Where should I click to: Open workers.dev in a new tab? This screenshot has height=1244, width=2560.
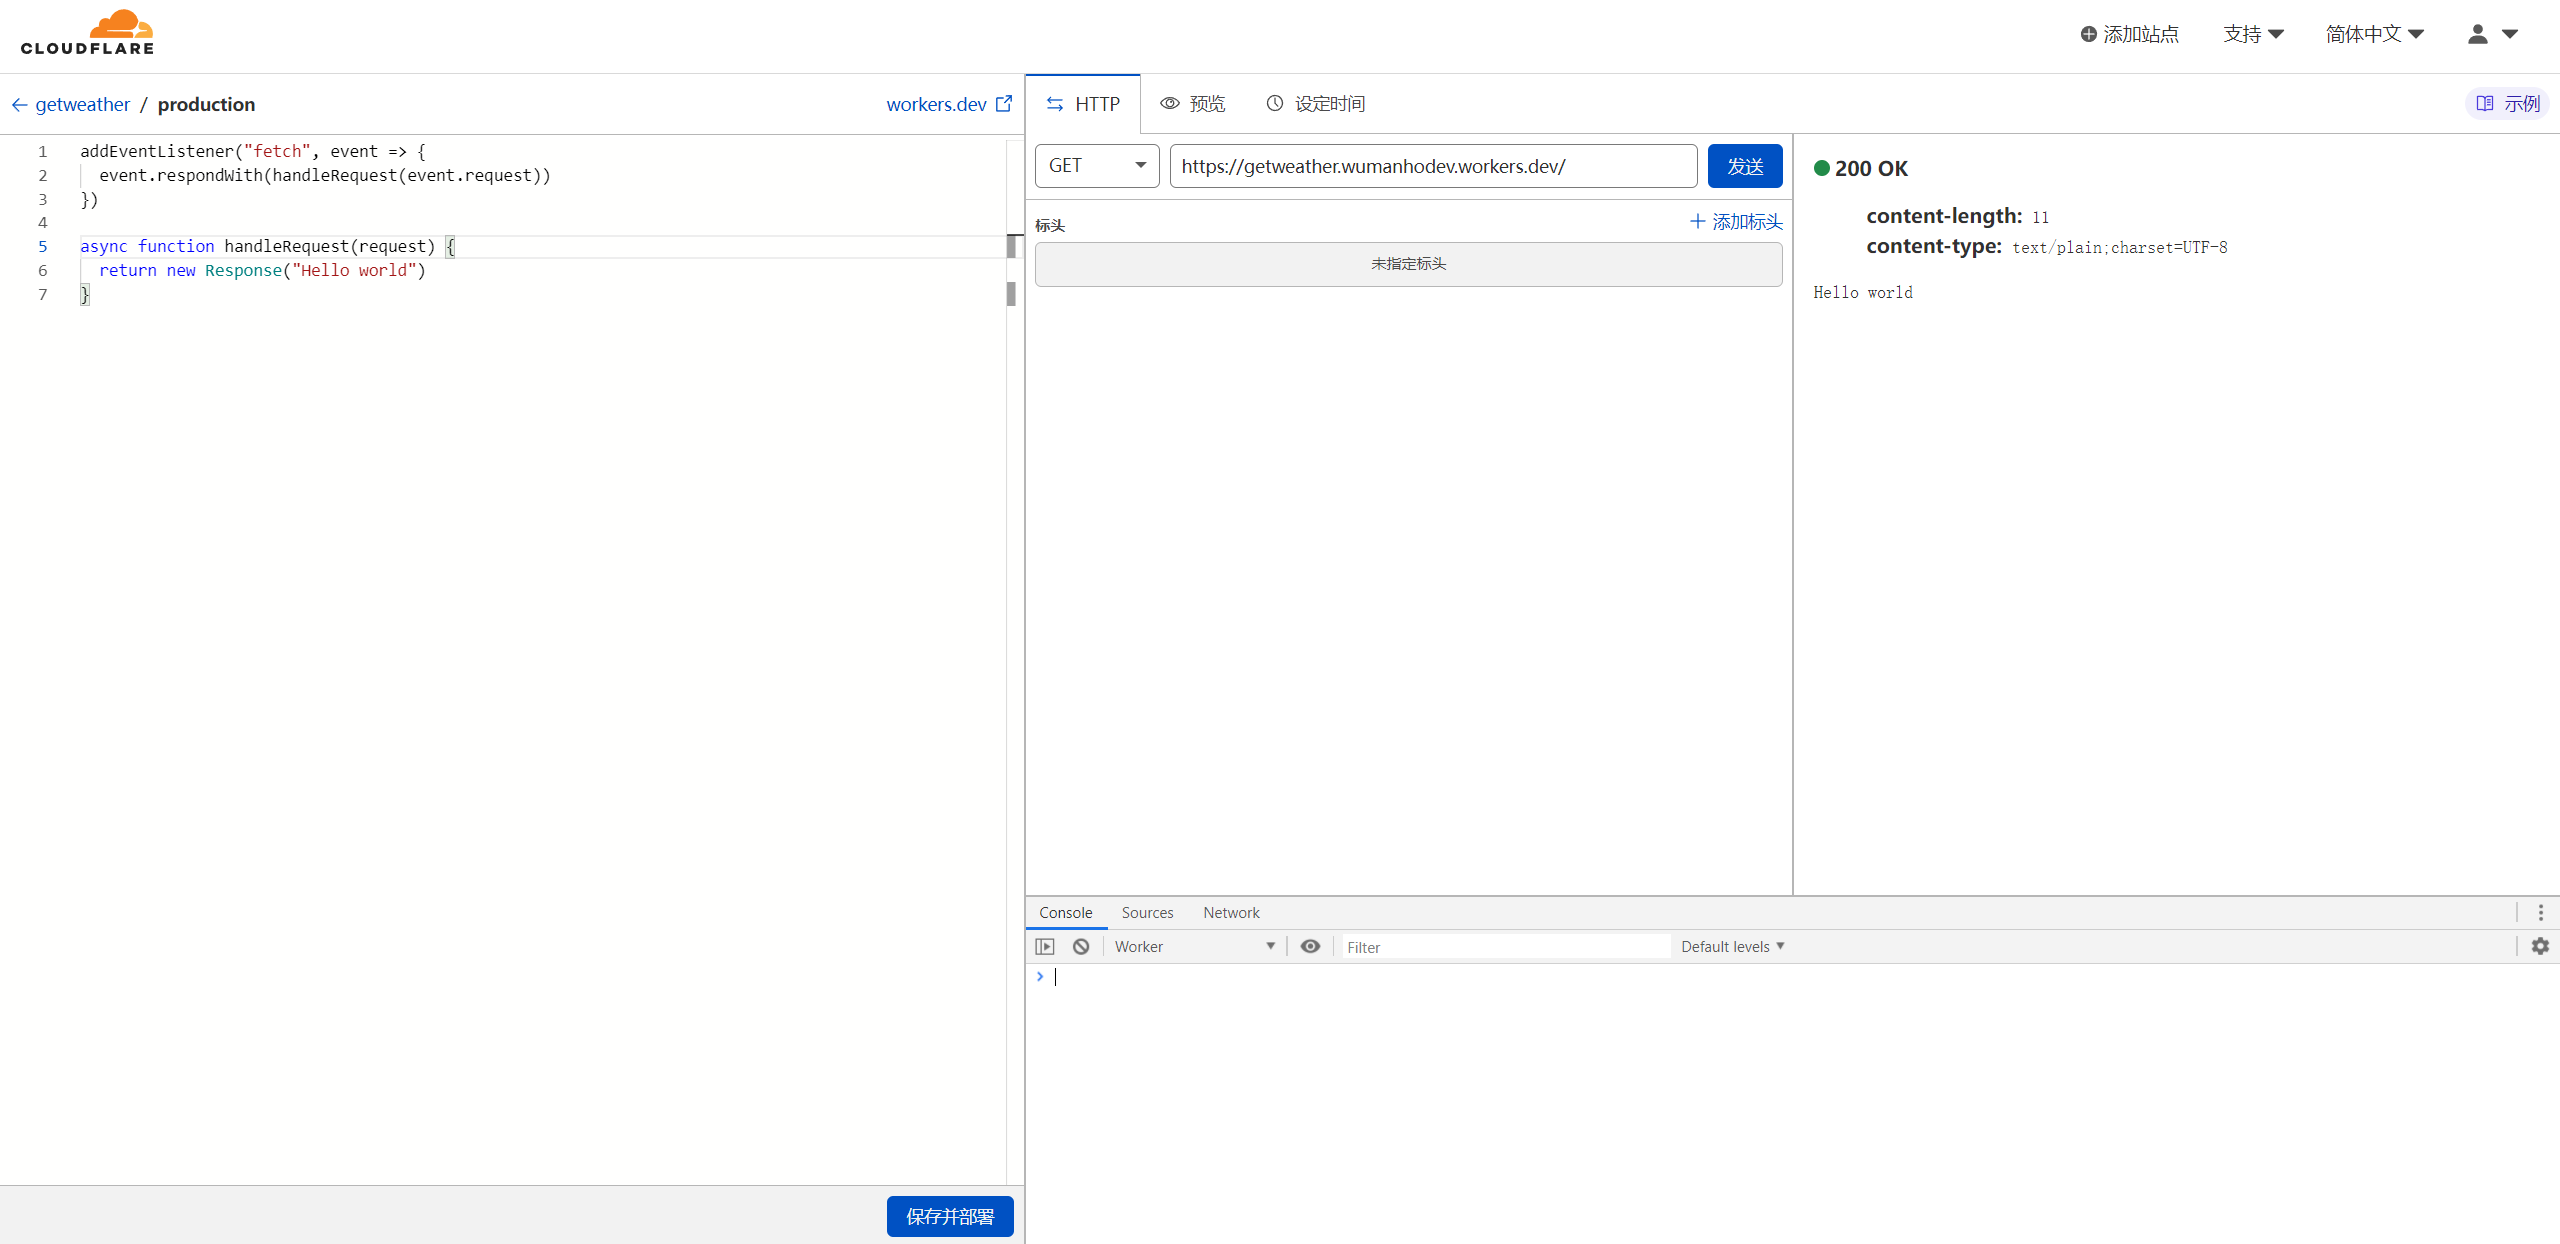(x=947, y=104)
